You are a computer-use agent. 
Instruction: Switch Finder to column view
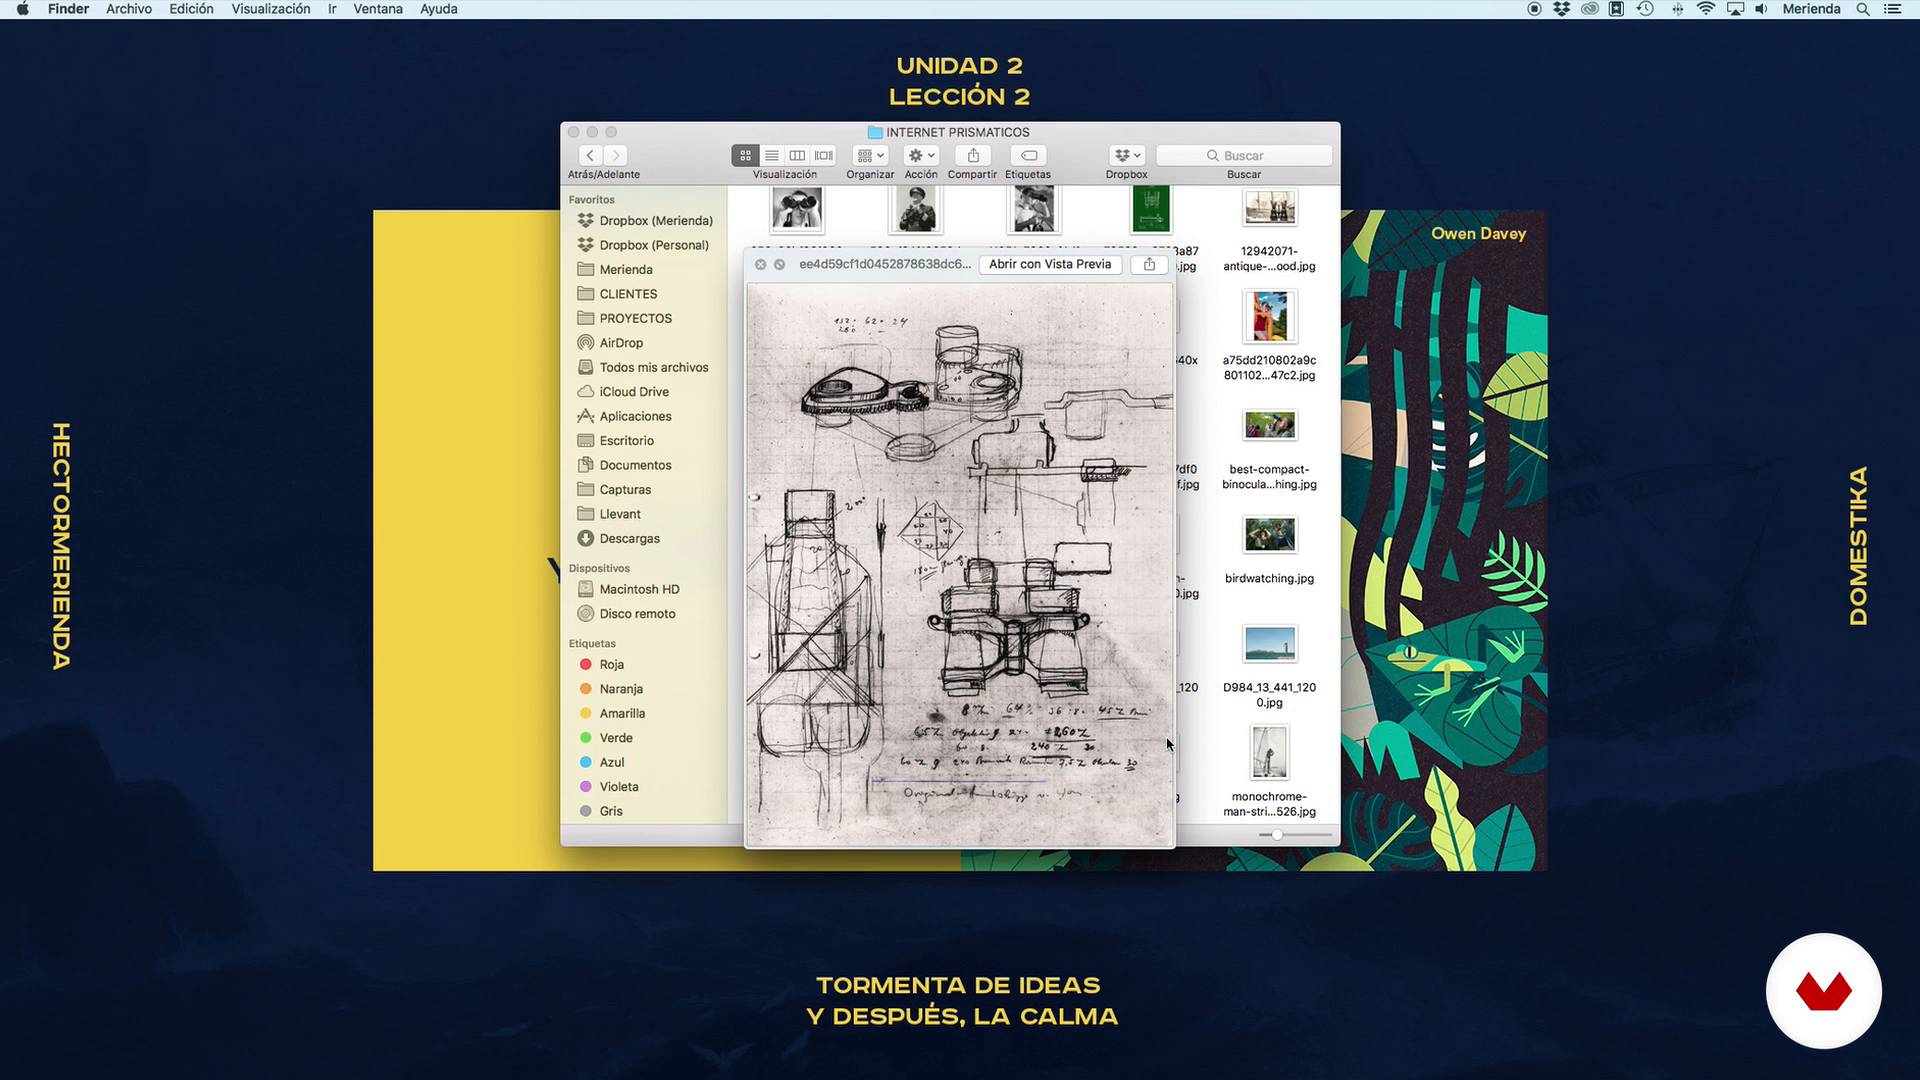pyautogui.click(x=797, y=155)
